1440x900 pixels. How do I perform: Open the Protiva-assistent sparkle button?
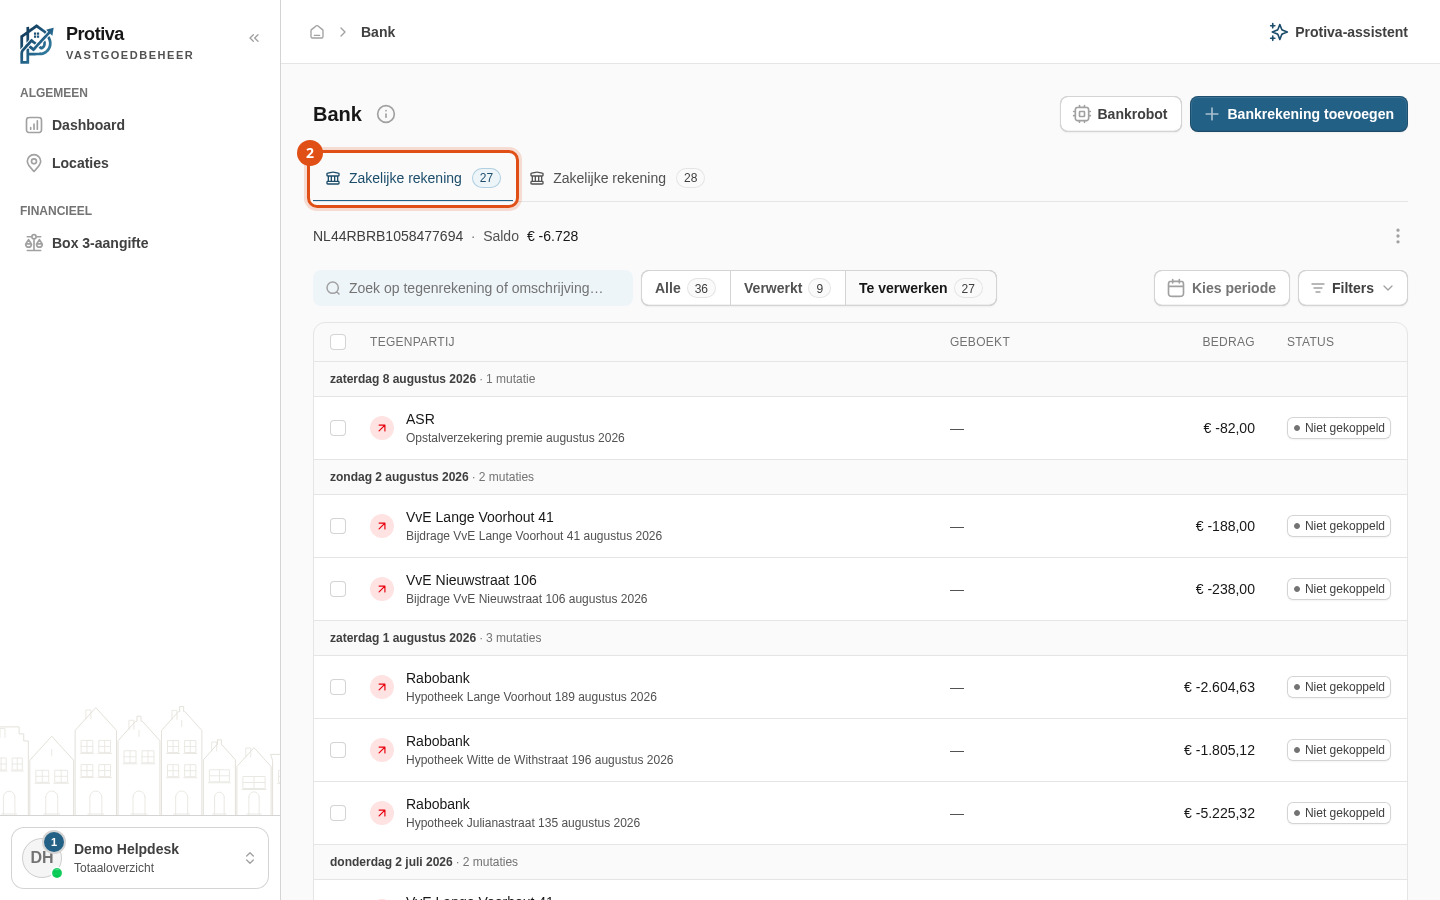tap(1338, 32)
